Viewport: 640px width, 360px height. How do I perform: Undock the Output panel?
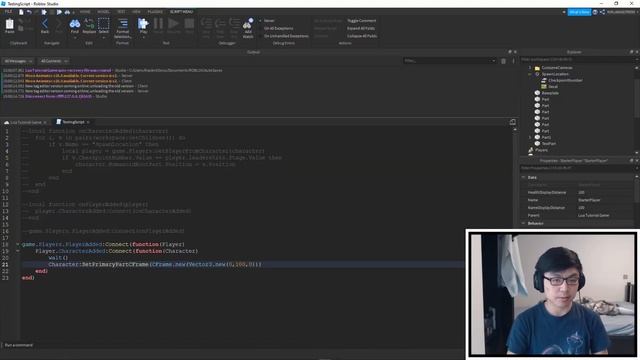pyautogui.click(x=510, y=52)
